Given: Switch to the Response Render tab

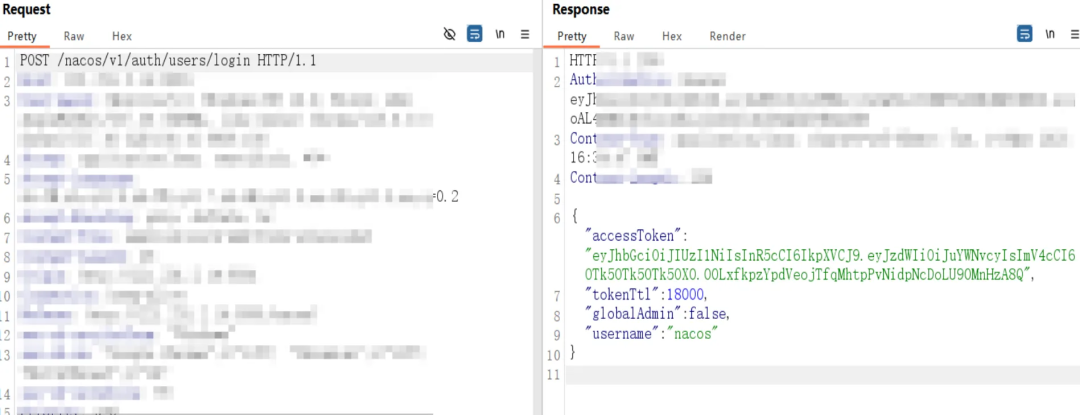Looking at the screenshot, I should [727, 36].
